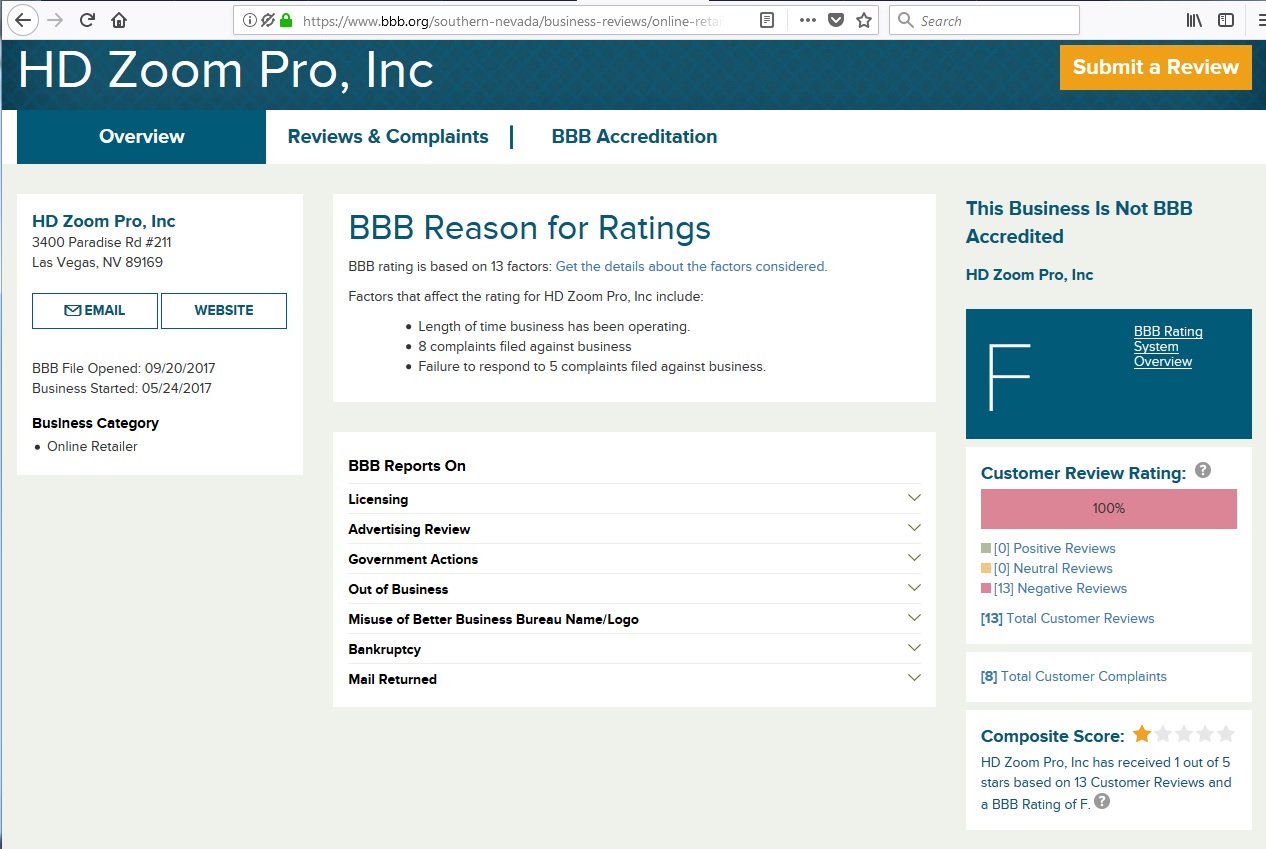Click the tracking protection shield icon
Screen dimensions: 1266x849
[267, 20]
